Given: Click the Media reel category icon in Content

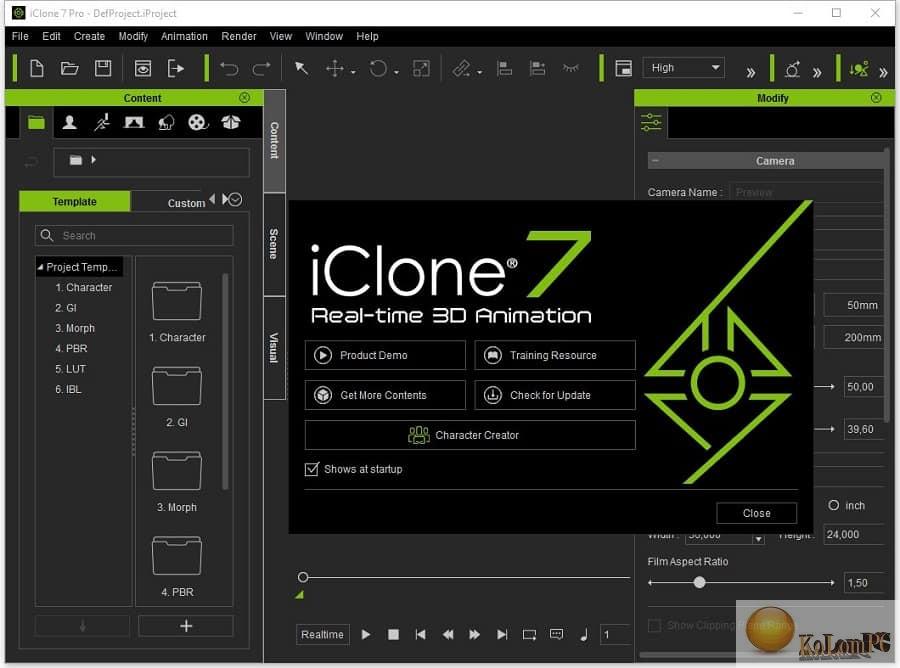Looking at the screenshot, I should (197, 122).
